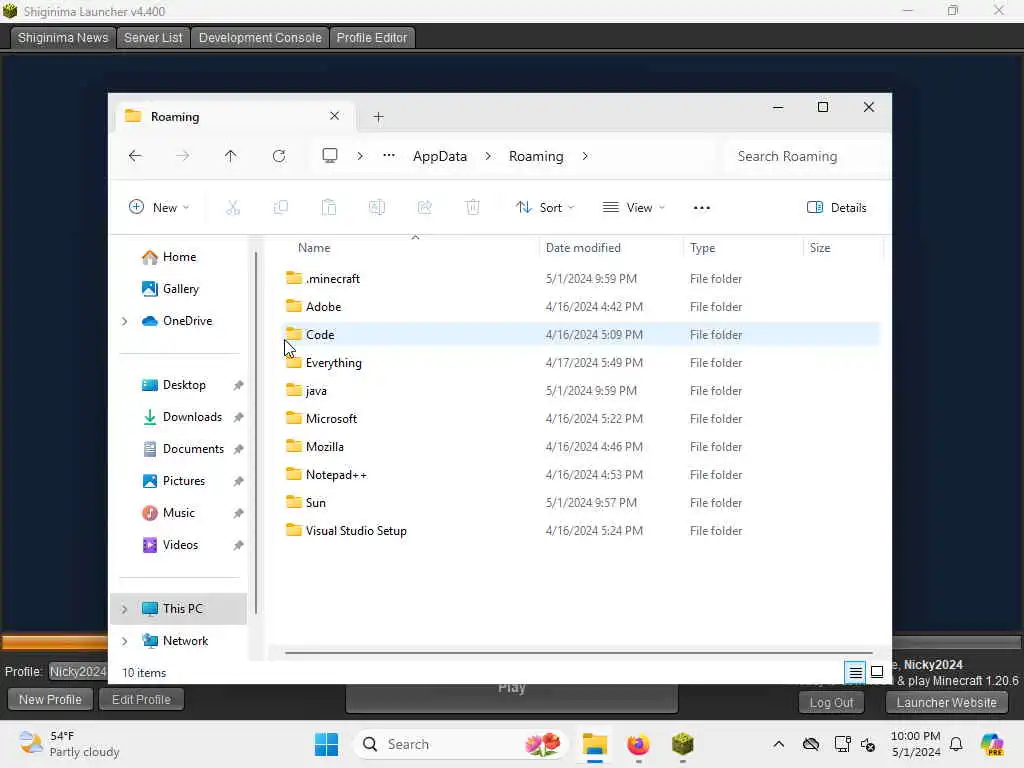Click the Rename toolbar icon
The image size is (1024, 768).
coord(377,208)
